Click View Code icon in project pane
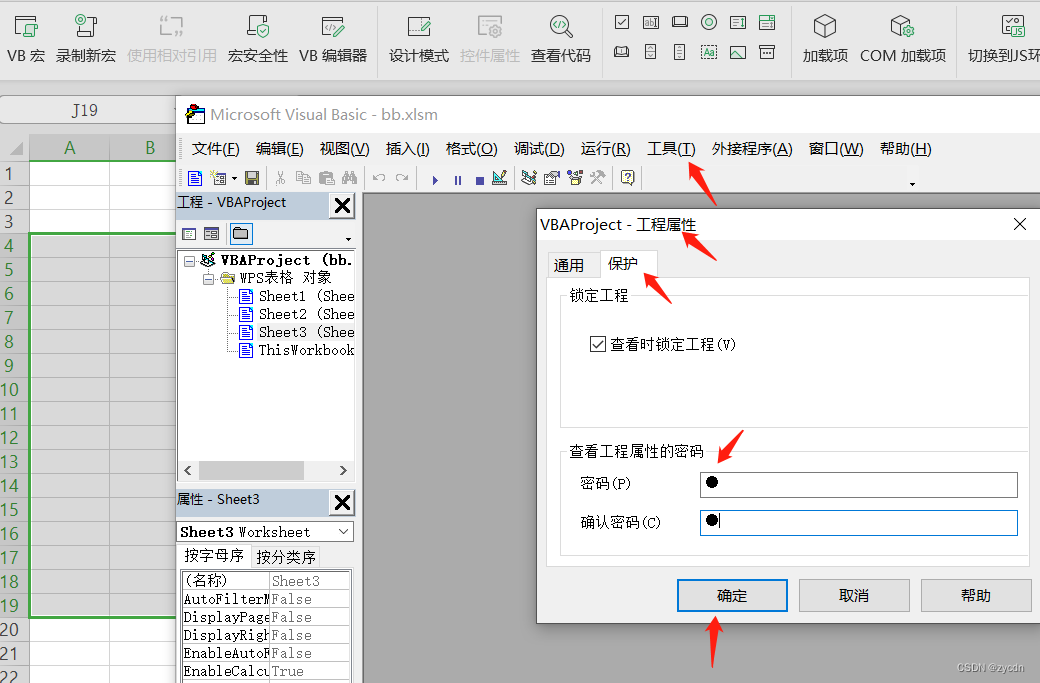The width and height of the screenshot is (1040, 683). coord(189,234)
